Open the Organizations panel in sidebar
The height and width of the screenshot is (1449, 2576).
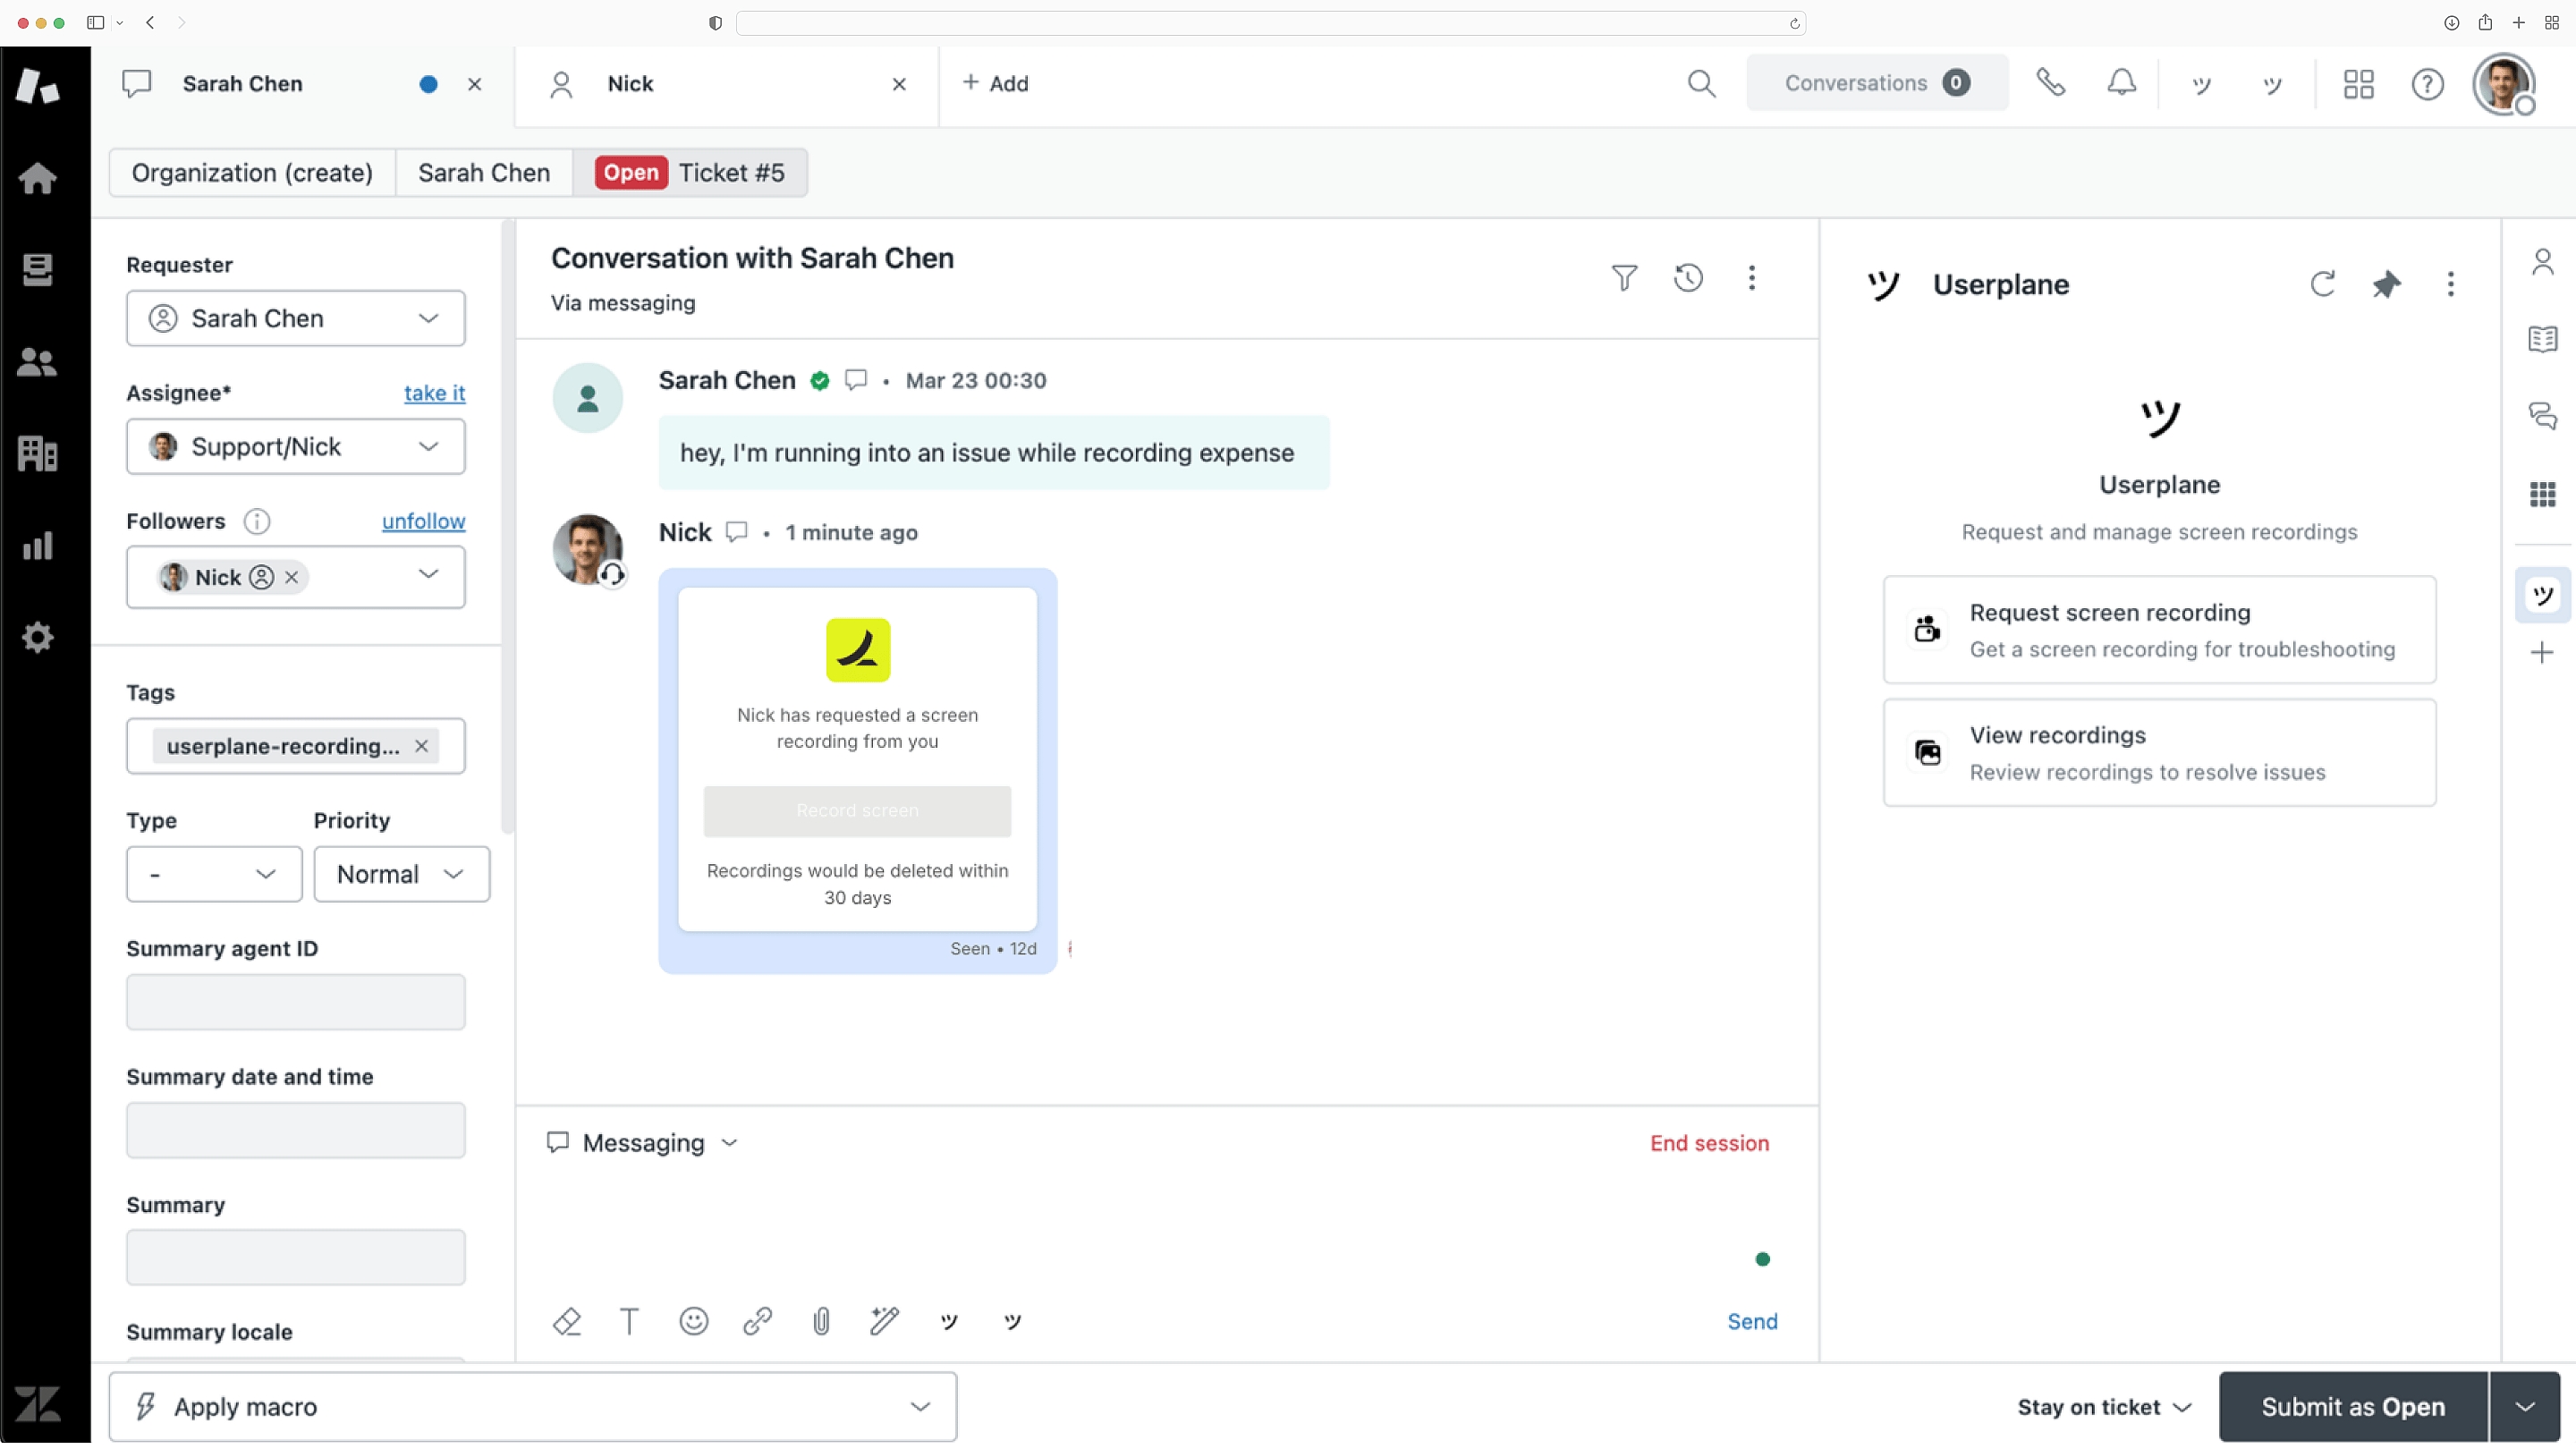[38, 453]
